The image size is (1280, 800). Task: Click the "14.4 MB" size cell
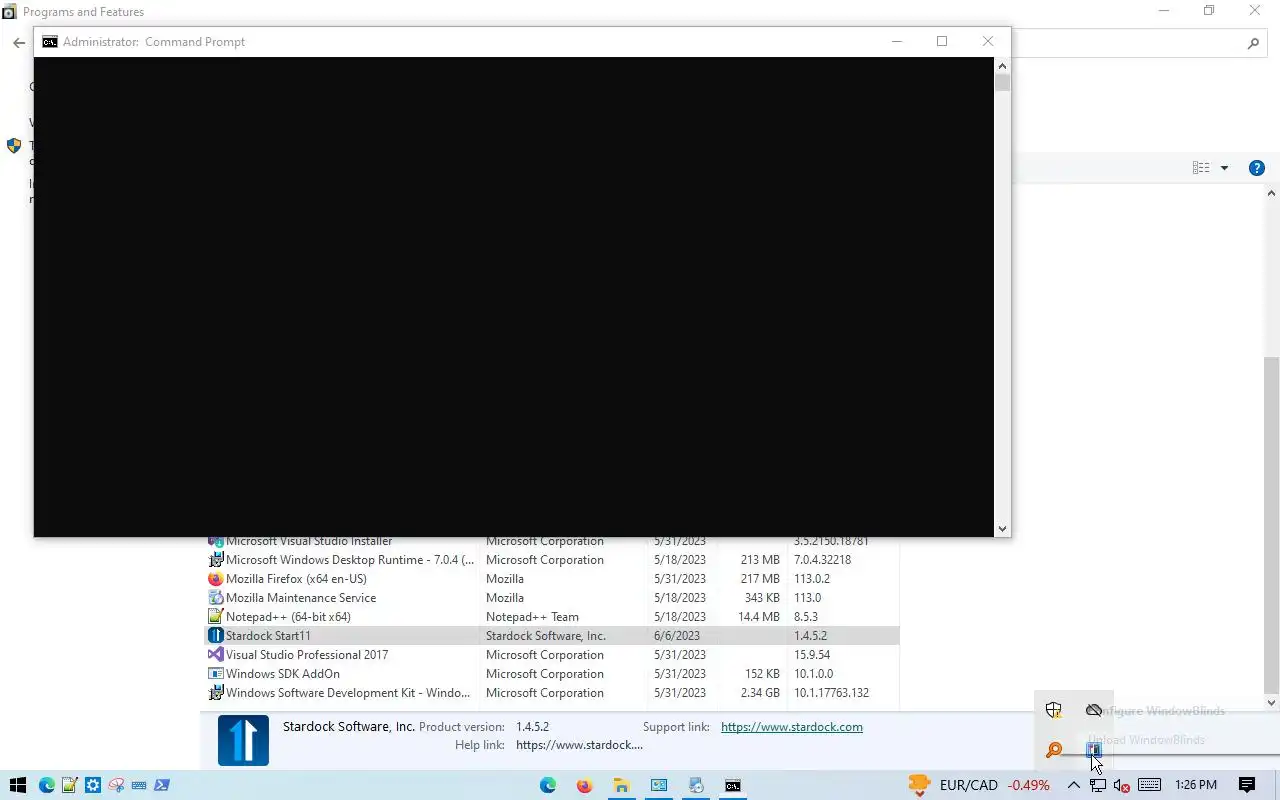click(759, 617)
